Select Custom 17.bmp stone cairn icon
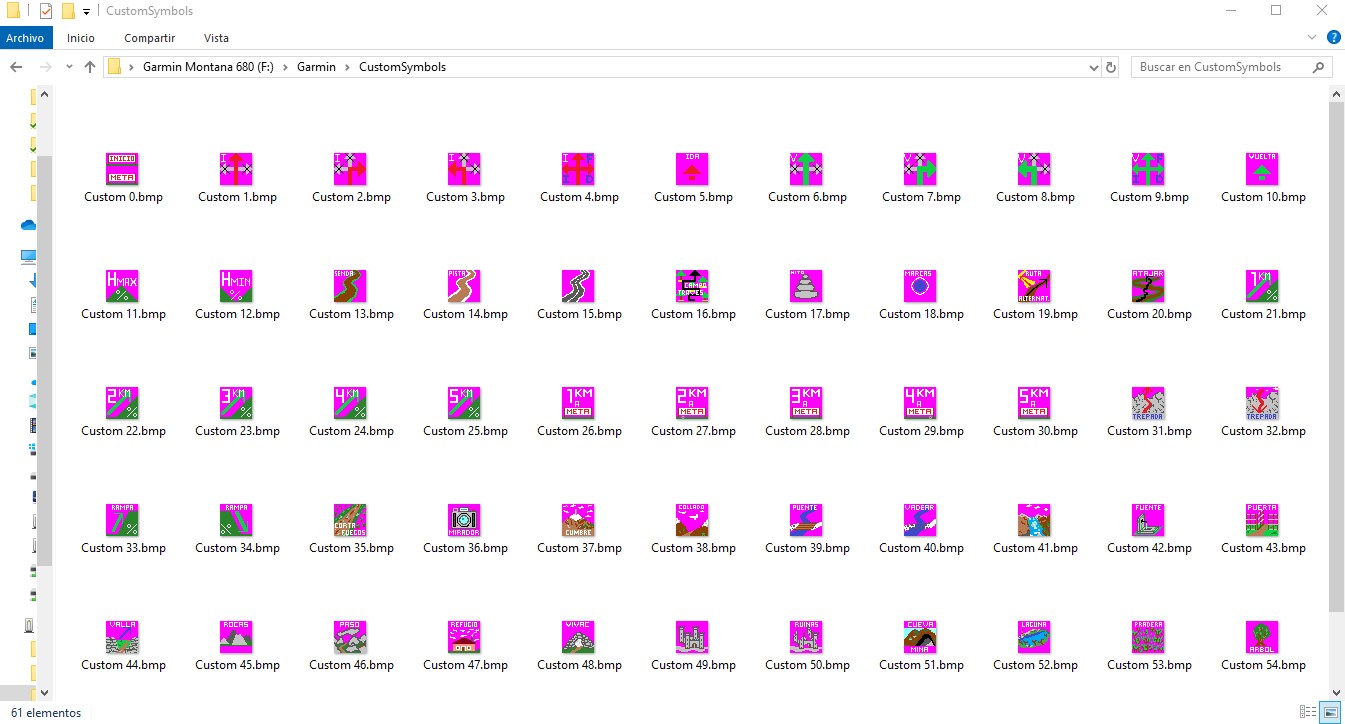Viewport: 1345px width, 724px height. [806, 286]
